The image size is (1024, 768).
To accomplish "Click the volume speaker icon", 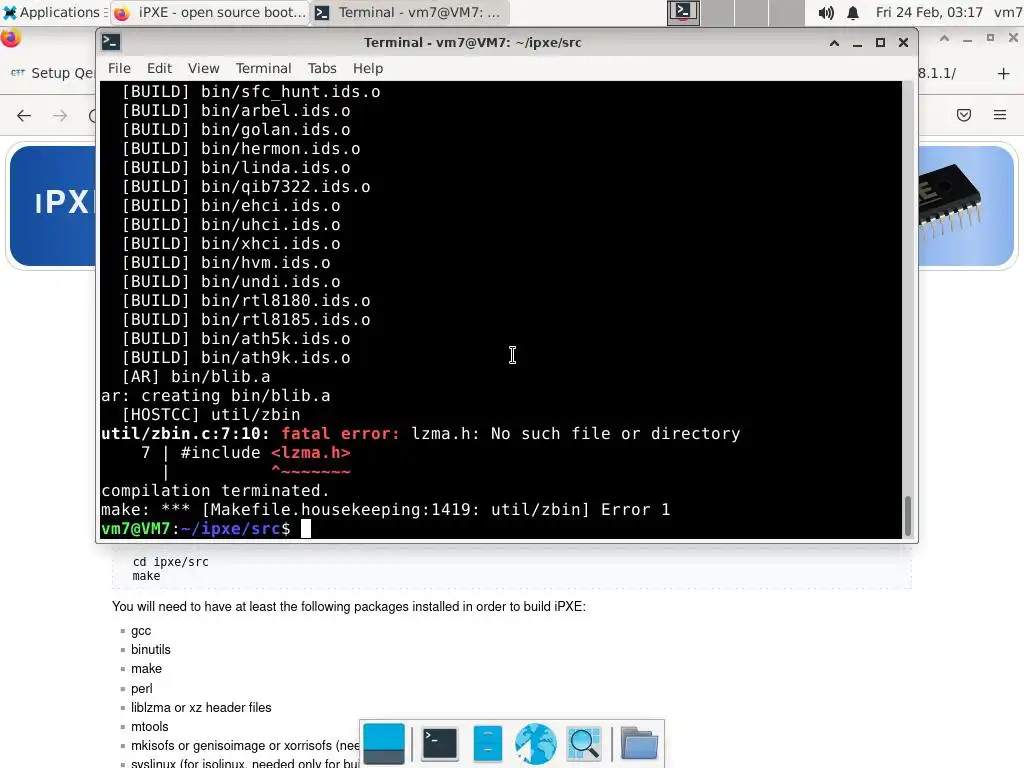I will point(826,12).
